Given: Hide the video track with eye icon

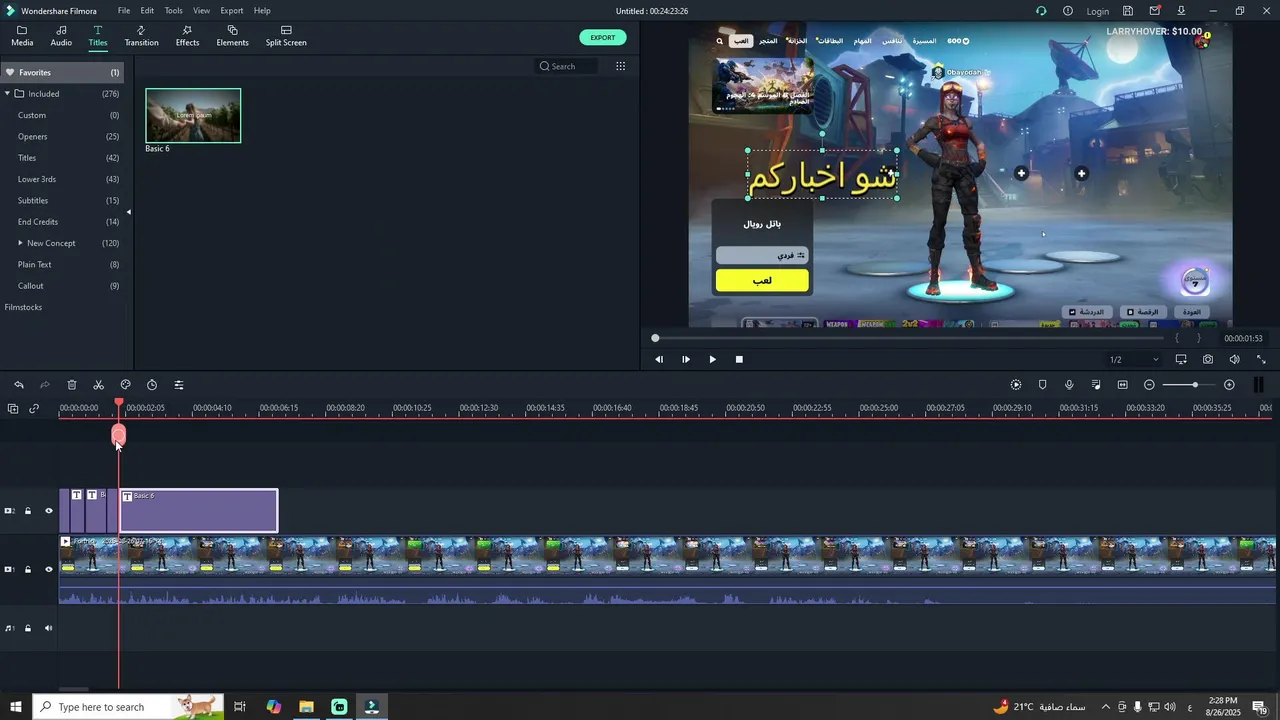Looking at the screenshot, I should click(x=48, y=569).
